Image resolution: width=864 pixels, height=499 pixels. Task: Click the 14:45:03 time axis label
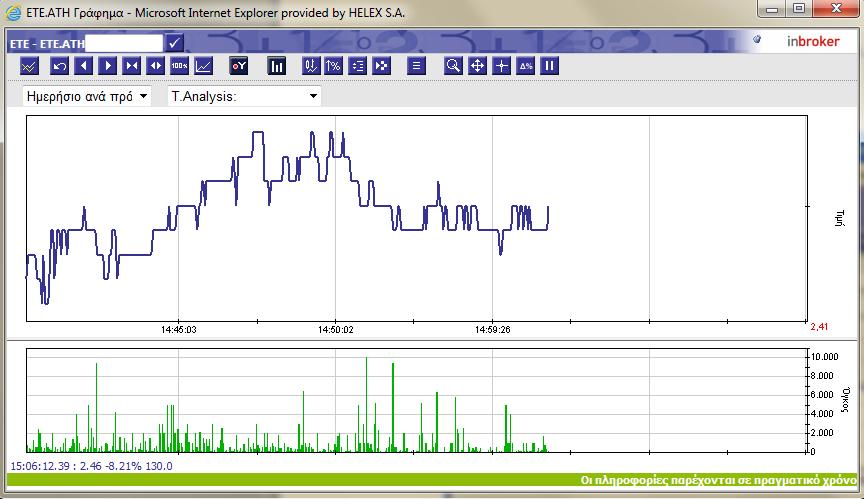(x=179, y=330)
